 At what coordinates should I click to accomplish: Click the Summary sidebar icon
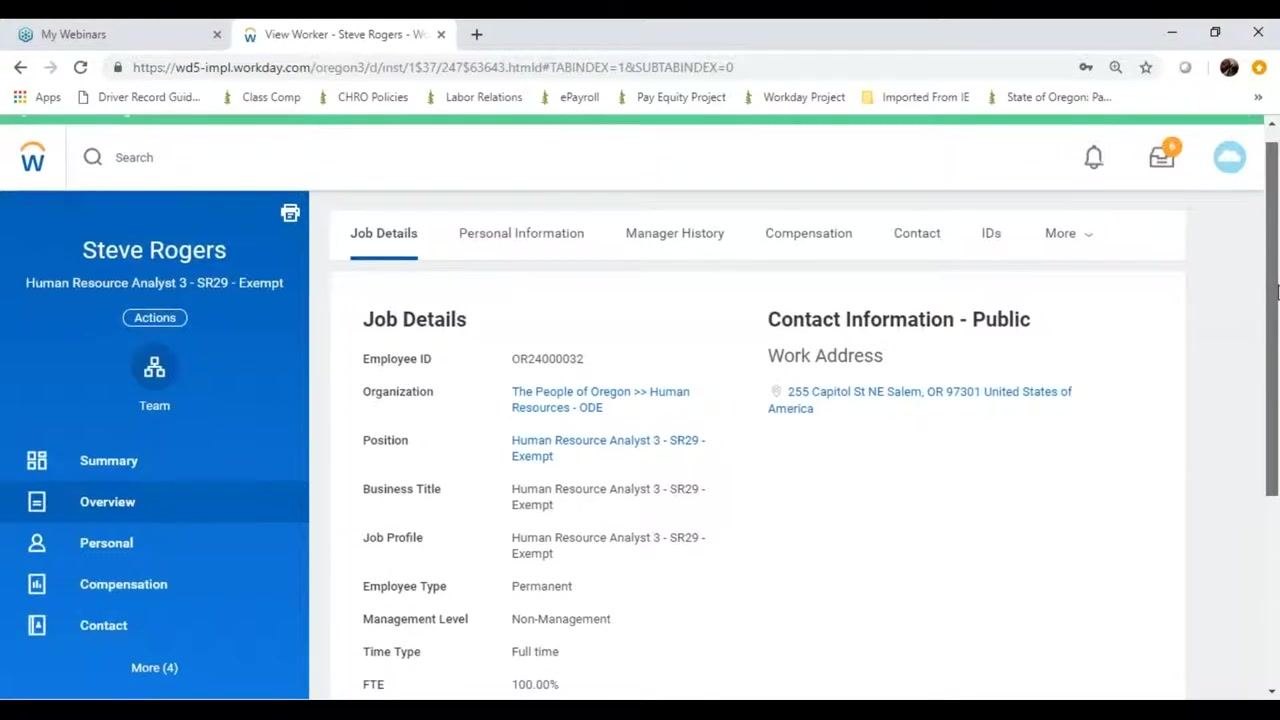(x=37, y=460)
